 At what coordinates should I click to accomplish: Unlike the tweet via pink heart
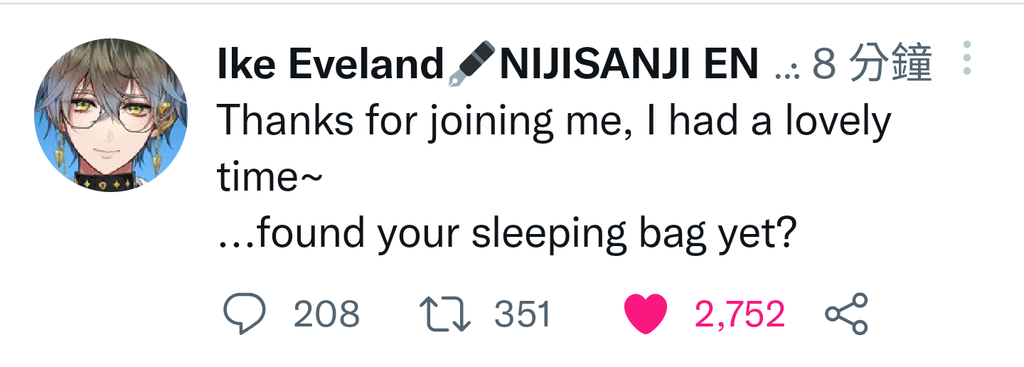point(646,314)
